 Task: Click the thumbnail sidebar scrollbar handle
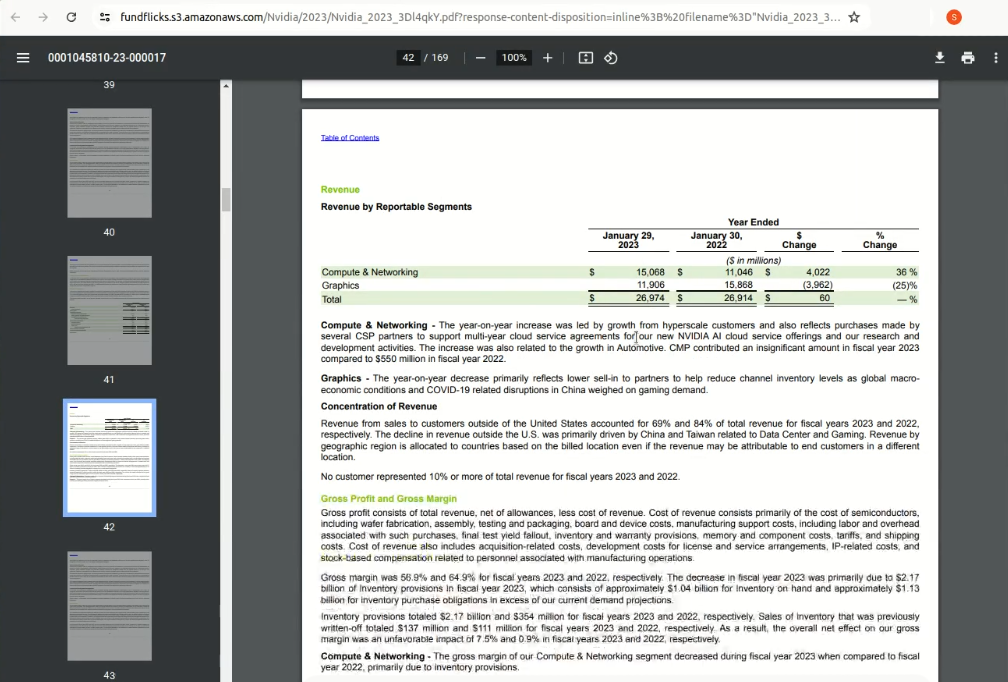click(226, 199)
